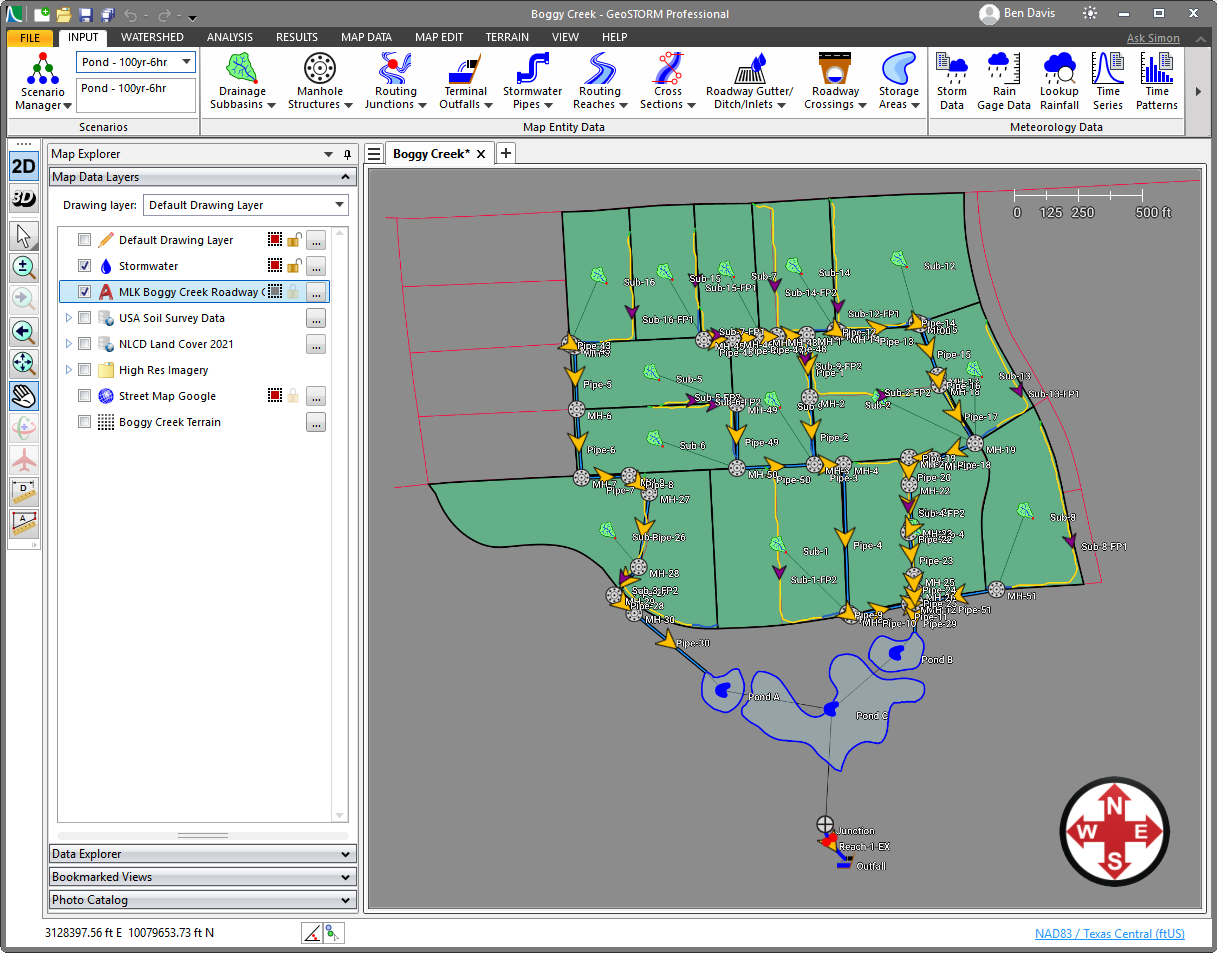
Task: Expand the Data Explorer panel
Action: point(202,853)
